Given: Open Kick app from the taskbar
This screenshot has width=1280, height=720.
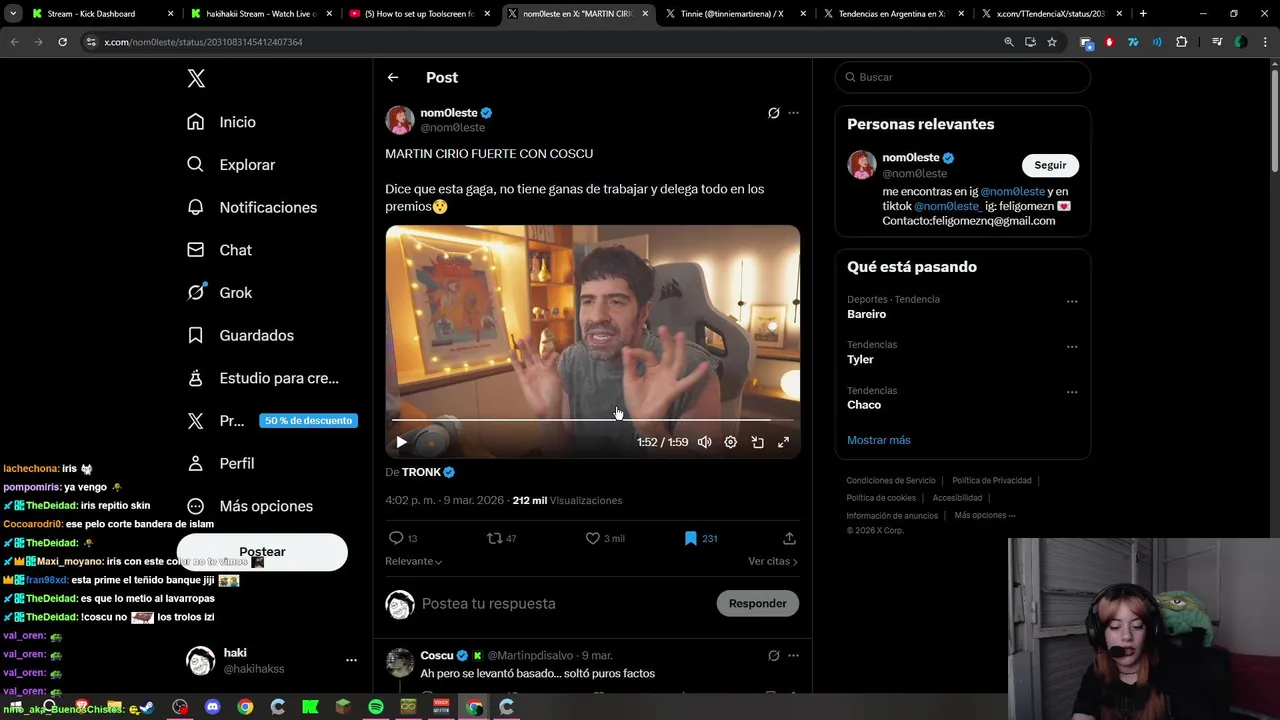Looking at the screenshot, I should click(x=311, y=707).
